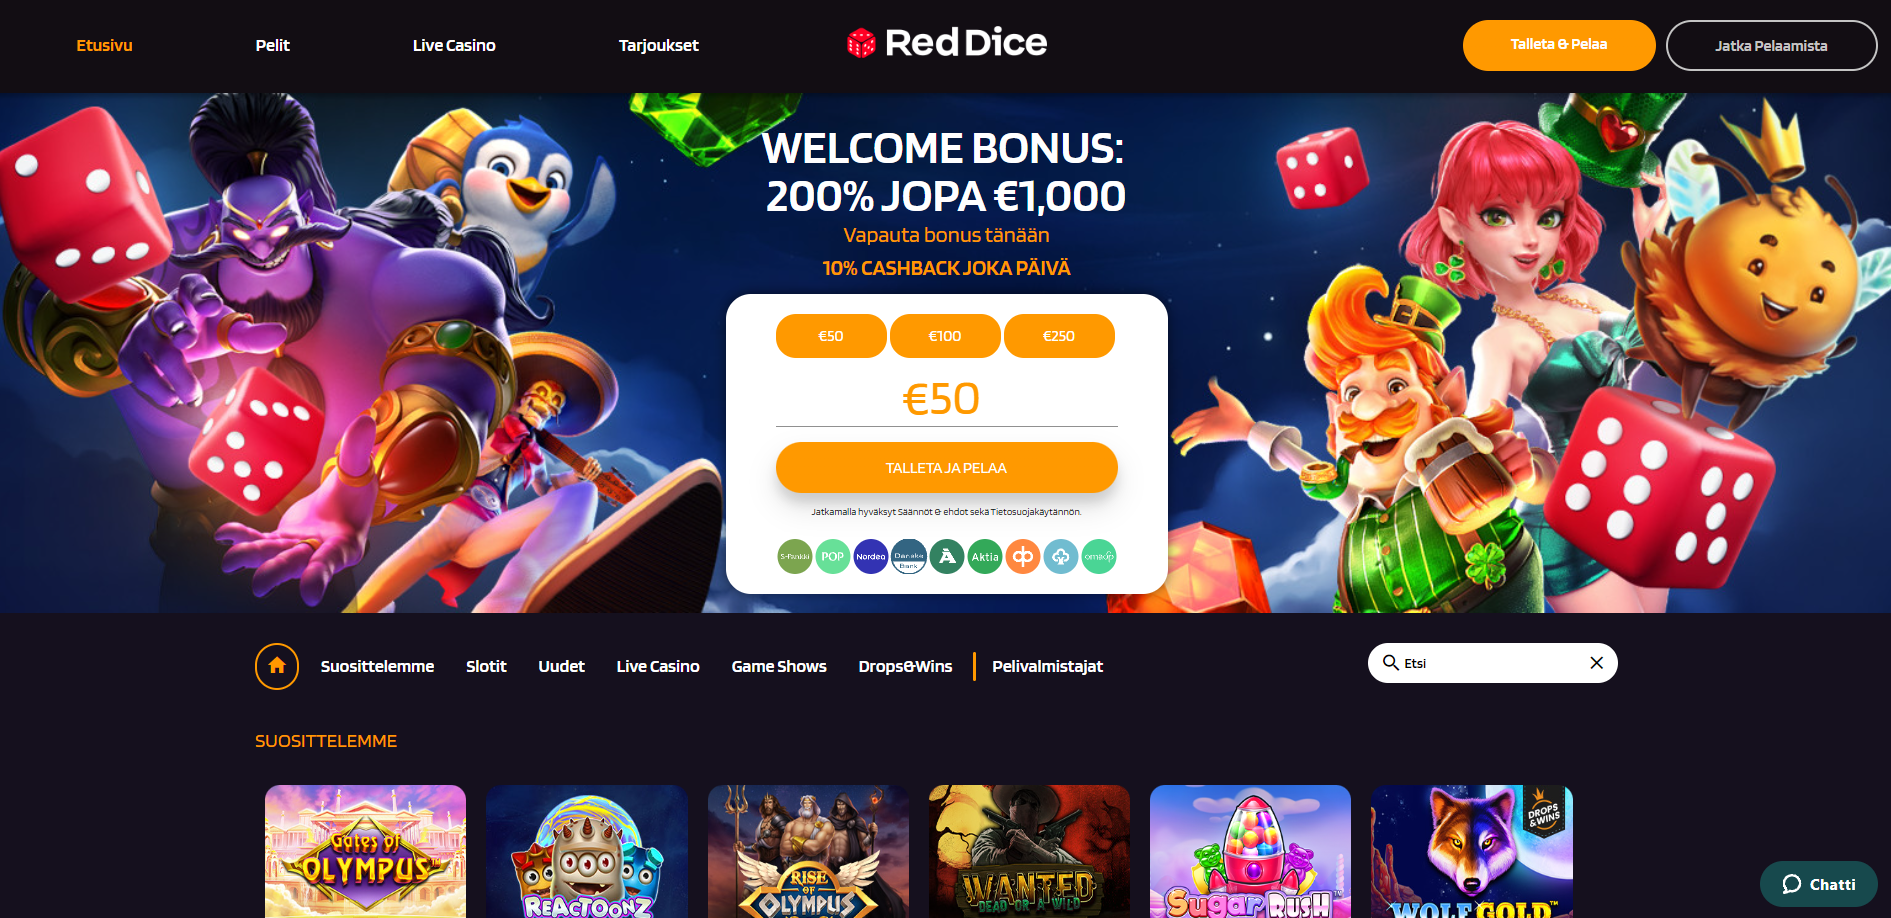This screenshot has height=918, width=1891.
Task: Open the Gates of Olympus game thumbnail
Action: tap(365, 851)
